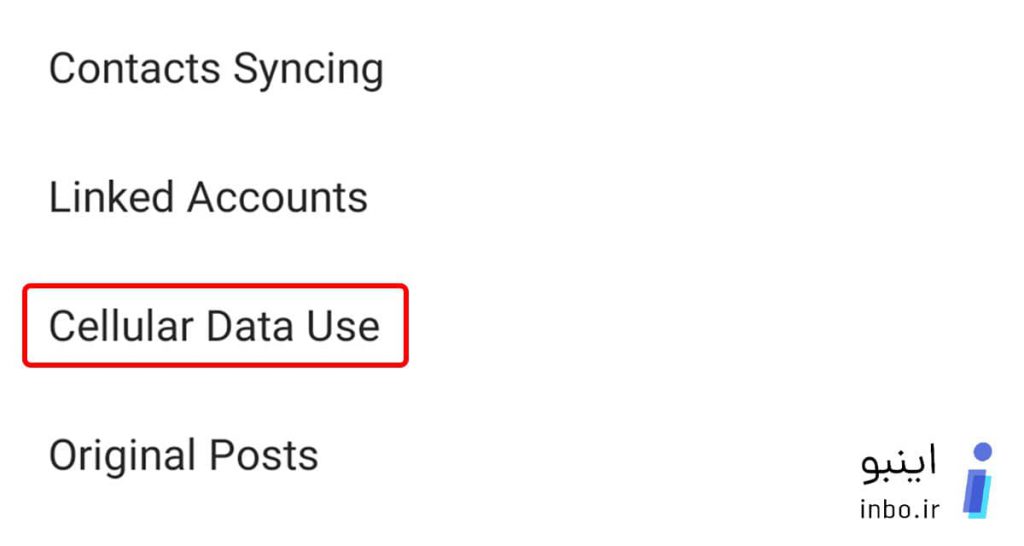Viewport: 1024px width, 546px height.
Task: Click the blue inbo 'i' logo icon
Action: pos(977,481)
